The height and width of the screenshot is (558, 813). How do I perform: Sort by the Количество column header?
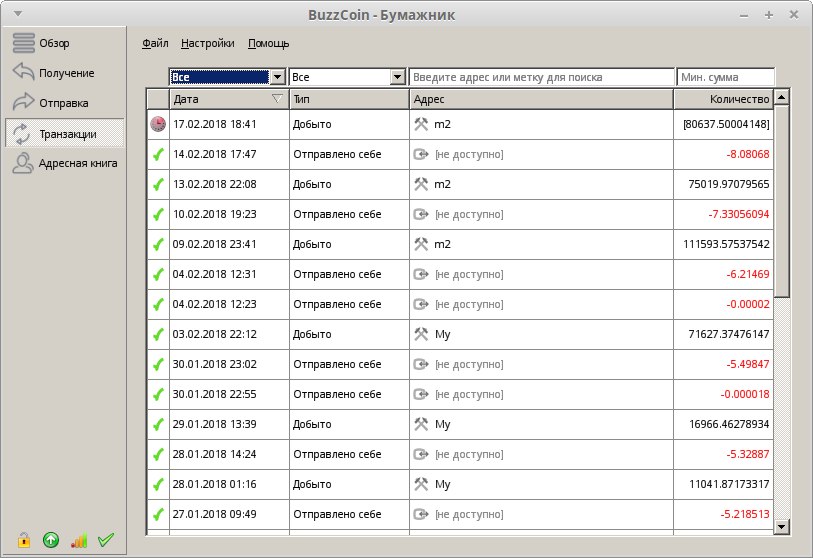[x=723, y=99]
